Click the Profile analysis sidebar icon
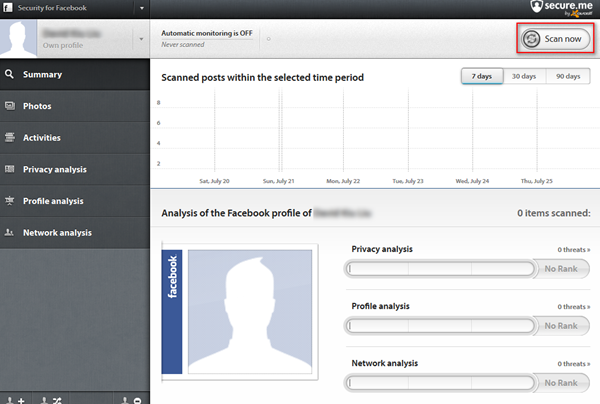Image resolution: width=600 pixels, height=404 pixels. click(x=9, y=201)
